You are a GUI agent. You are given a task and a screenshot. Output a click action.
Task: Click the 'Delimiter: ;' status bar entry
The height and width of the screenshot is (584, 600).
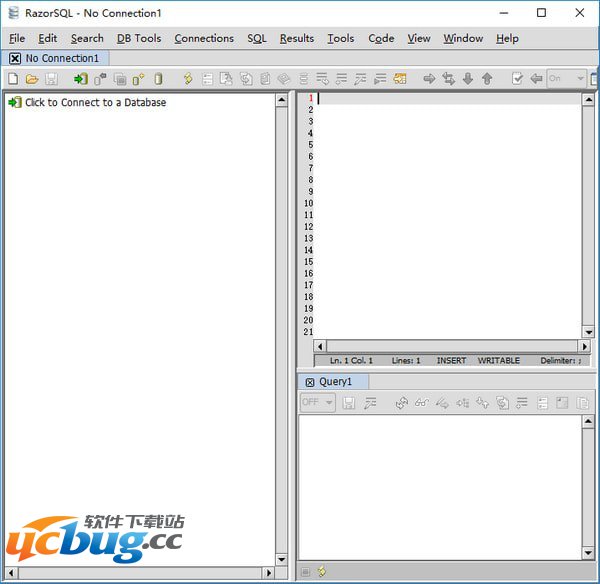click(561, 361)
